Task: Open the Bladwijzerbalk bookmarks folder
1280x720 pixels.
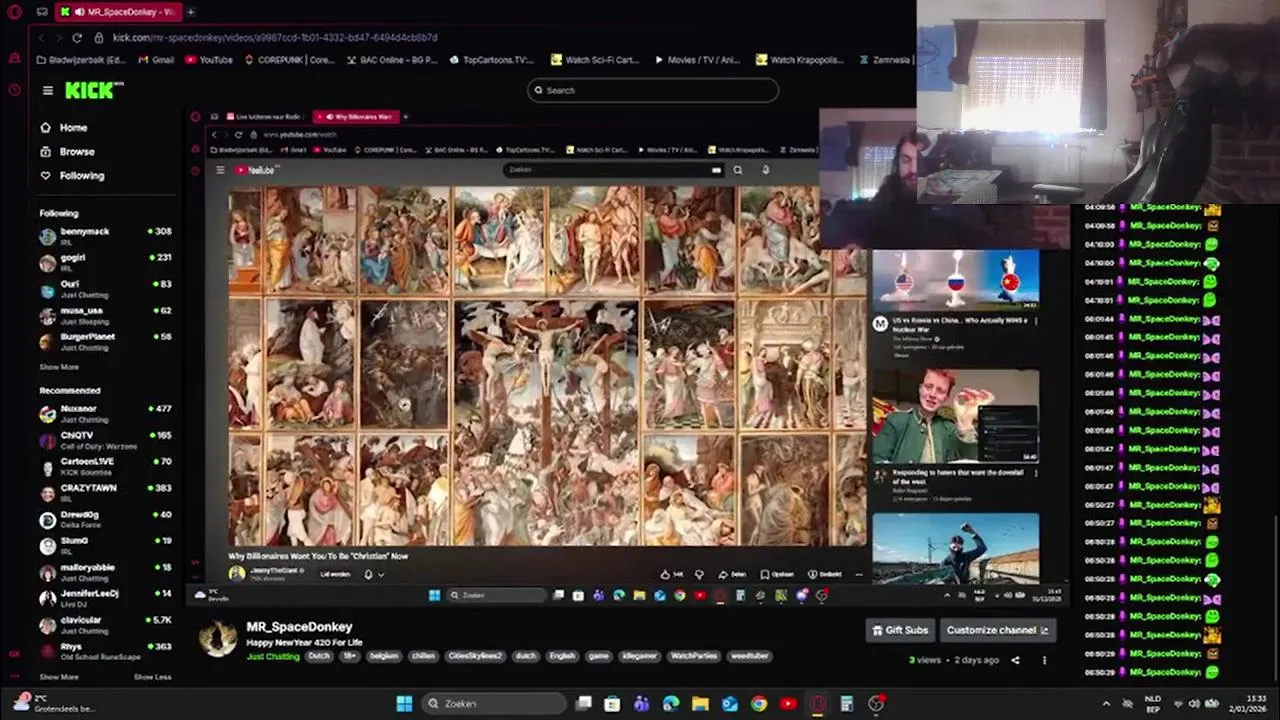Action: 81,60
